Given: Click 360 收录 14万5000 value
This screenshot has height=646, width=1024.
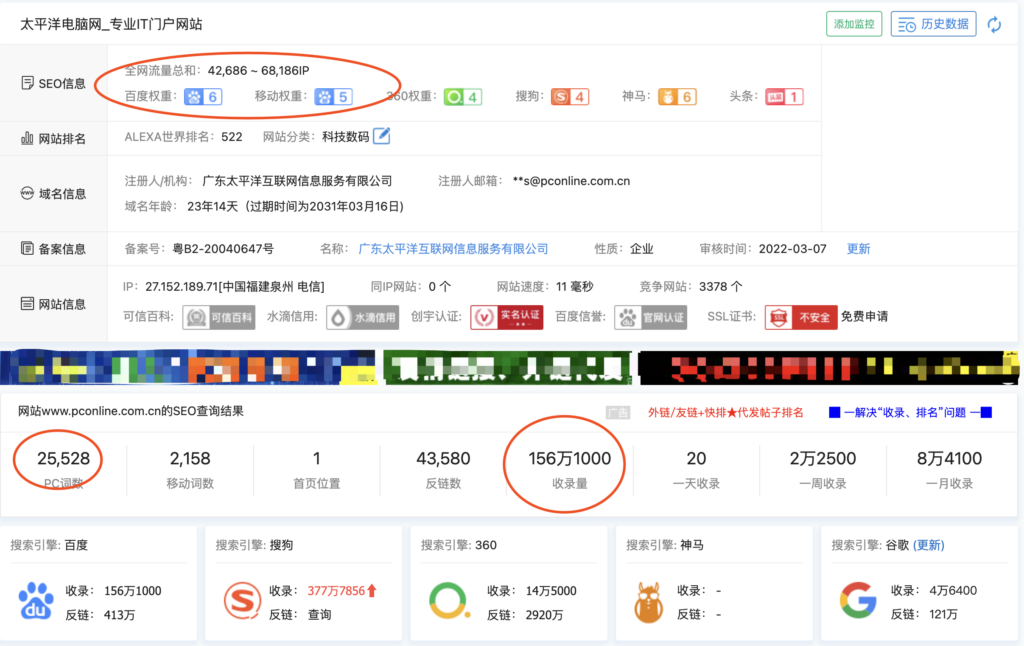Looking at the screenshot, I should pos(551,590).
